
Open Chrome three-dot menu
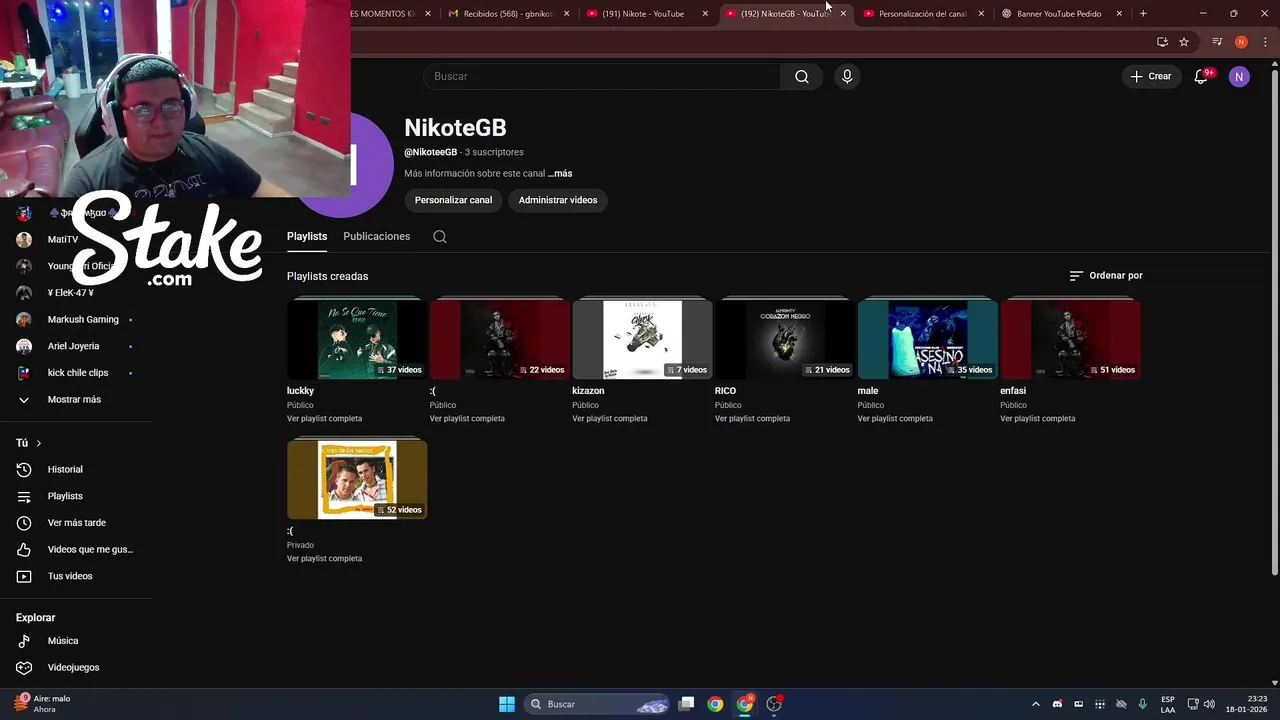[x=1265, y=42]
